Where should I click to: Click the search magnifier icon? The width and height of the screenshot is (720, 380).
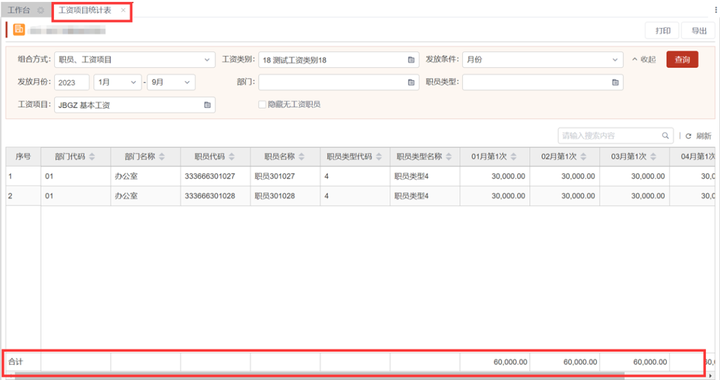click(665, 136)
